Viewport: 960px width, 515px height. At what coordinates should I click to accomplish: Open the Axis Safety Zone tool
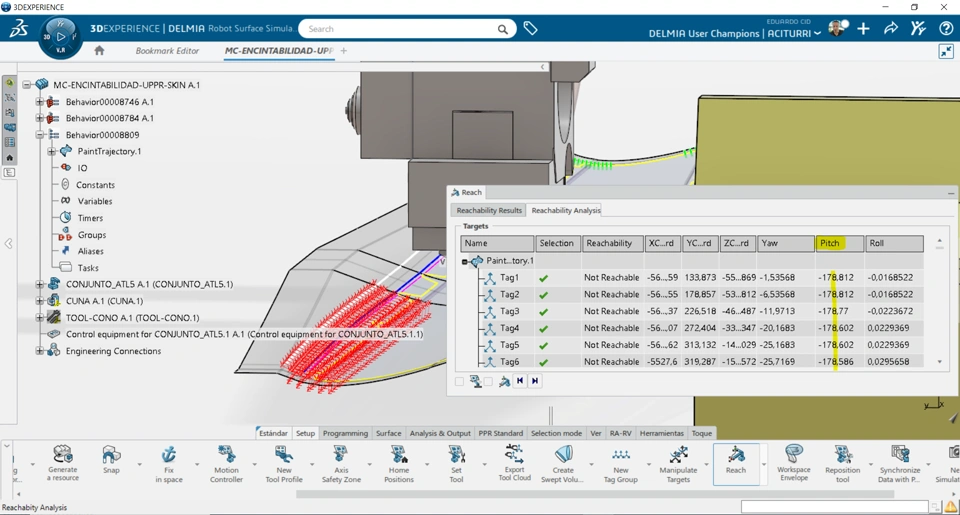(x=341, y=463)
